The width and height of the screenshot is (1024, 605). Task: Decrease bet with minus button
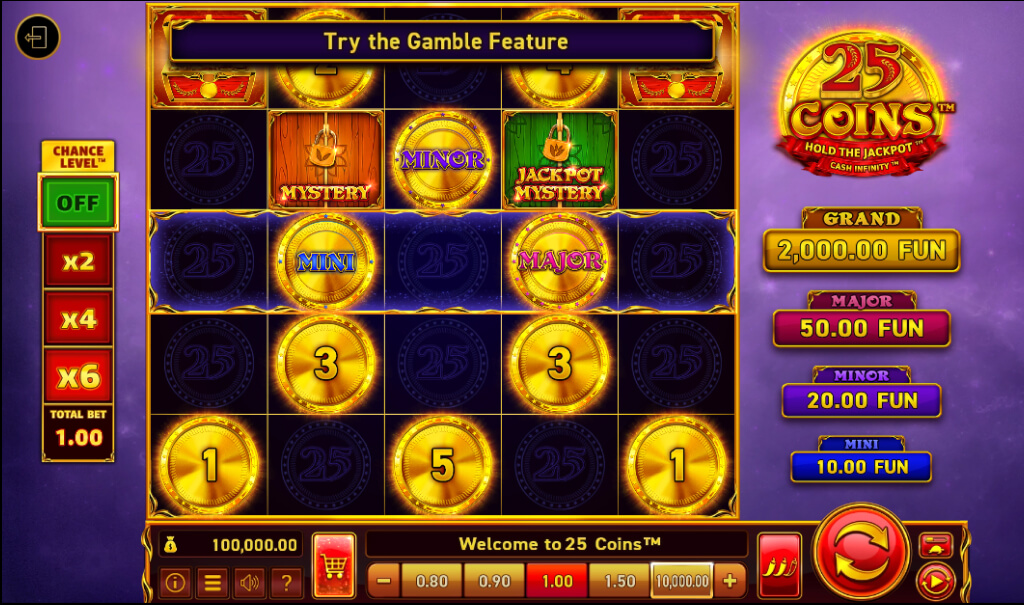pos(384,581)
